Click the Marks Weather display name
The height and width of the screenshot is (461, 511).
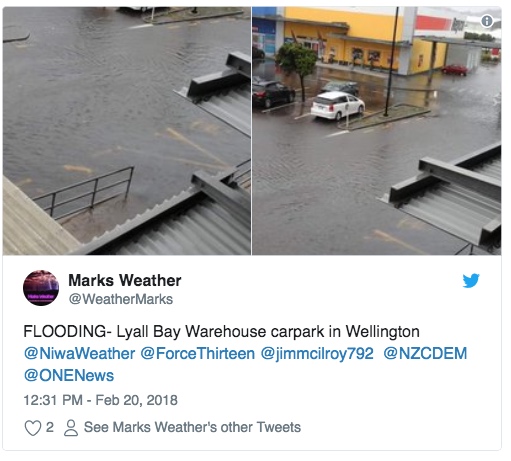125,280
